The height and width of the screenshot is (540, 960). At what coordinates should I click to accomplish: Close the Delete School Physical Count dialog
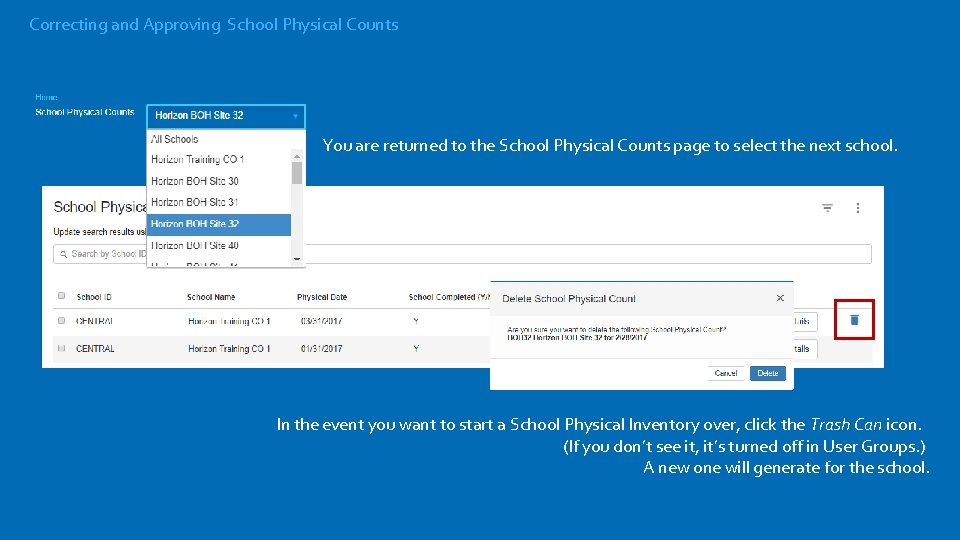780,298
